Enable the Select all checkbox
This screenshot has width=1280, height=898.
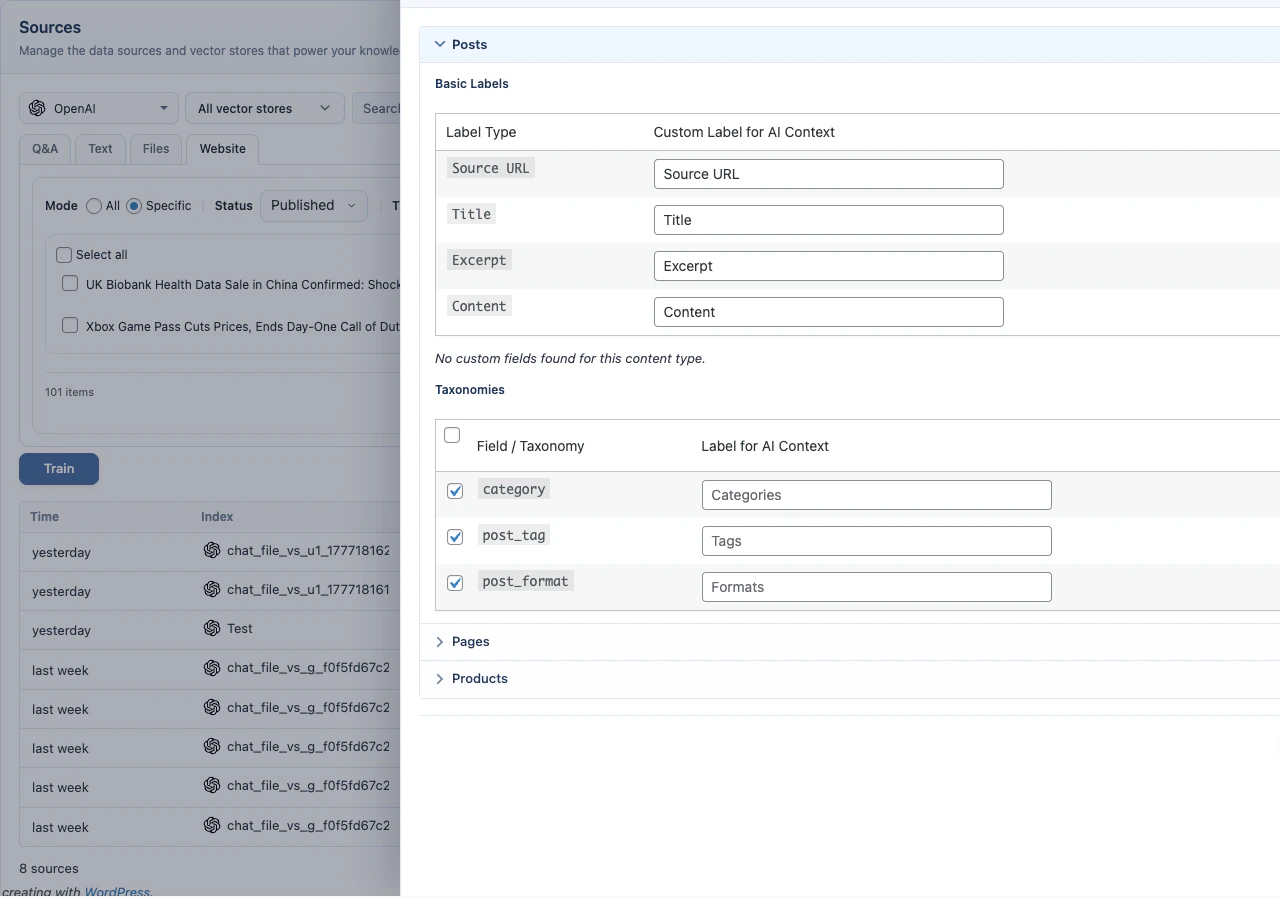pos(63,254)
